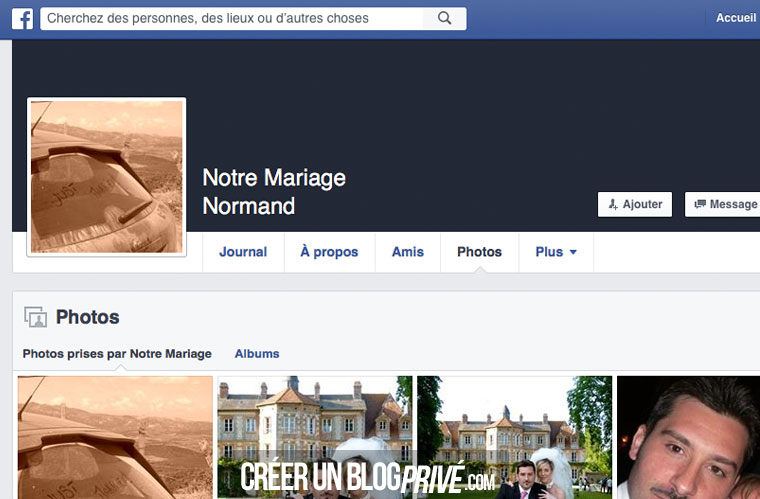Open the Amis tab
The image size is (760, 499).
(x=408, y=252)
